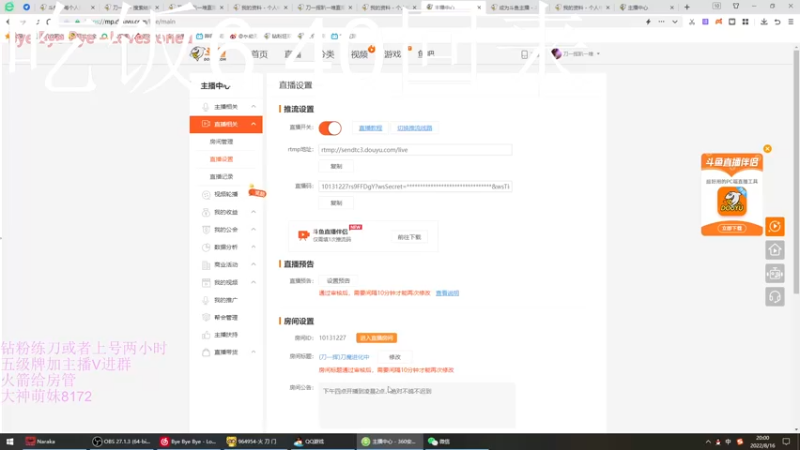
Task: Select 房间管理 in the sidebar
Action: coord(221,142)
